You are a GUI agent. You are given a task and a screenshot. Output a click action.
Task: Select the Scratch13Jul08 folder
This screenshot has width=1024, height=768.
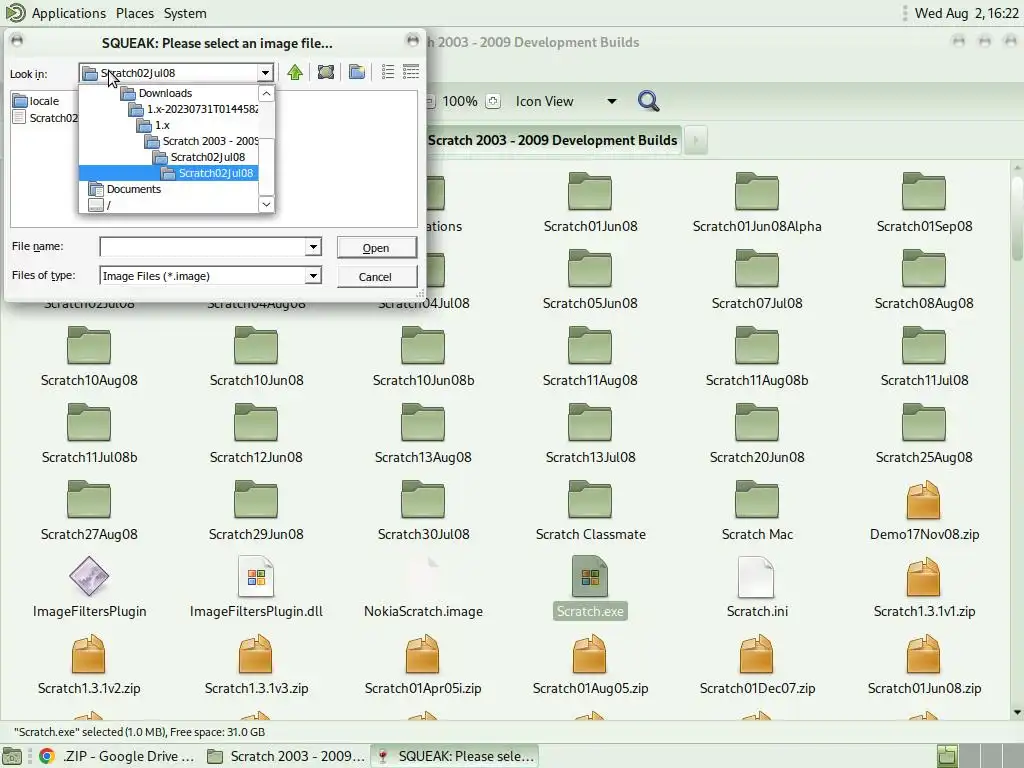pos(590,434)
